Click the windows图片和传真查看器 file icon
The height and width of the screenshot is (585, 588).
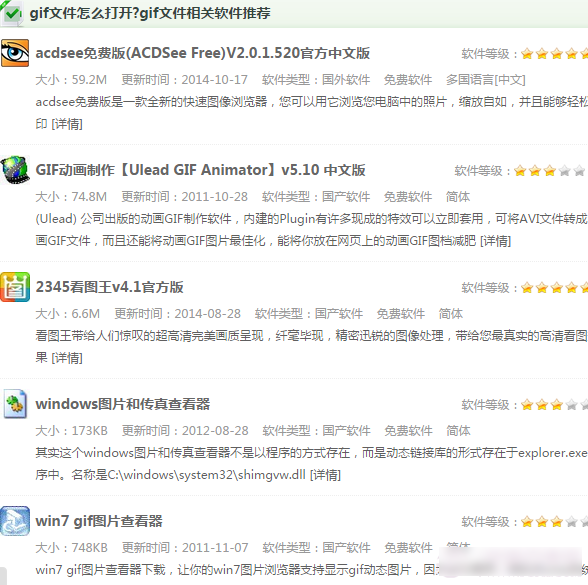point(15,404)
